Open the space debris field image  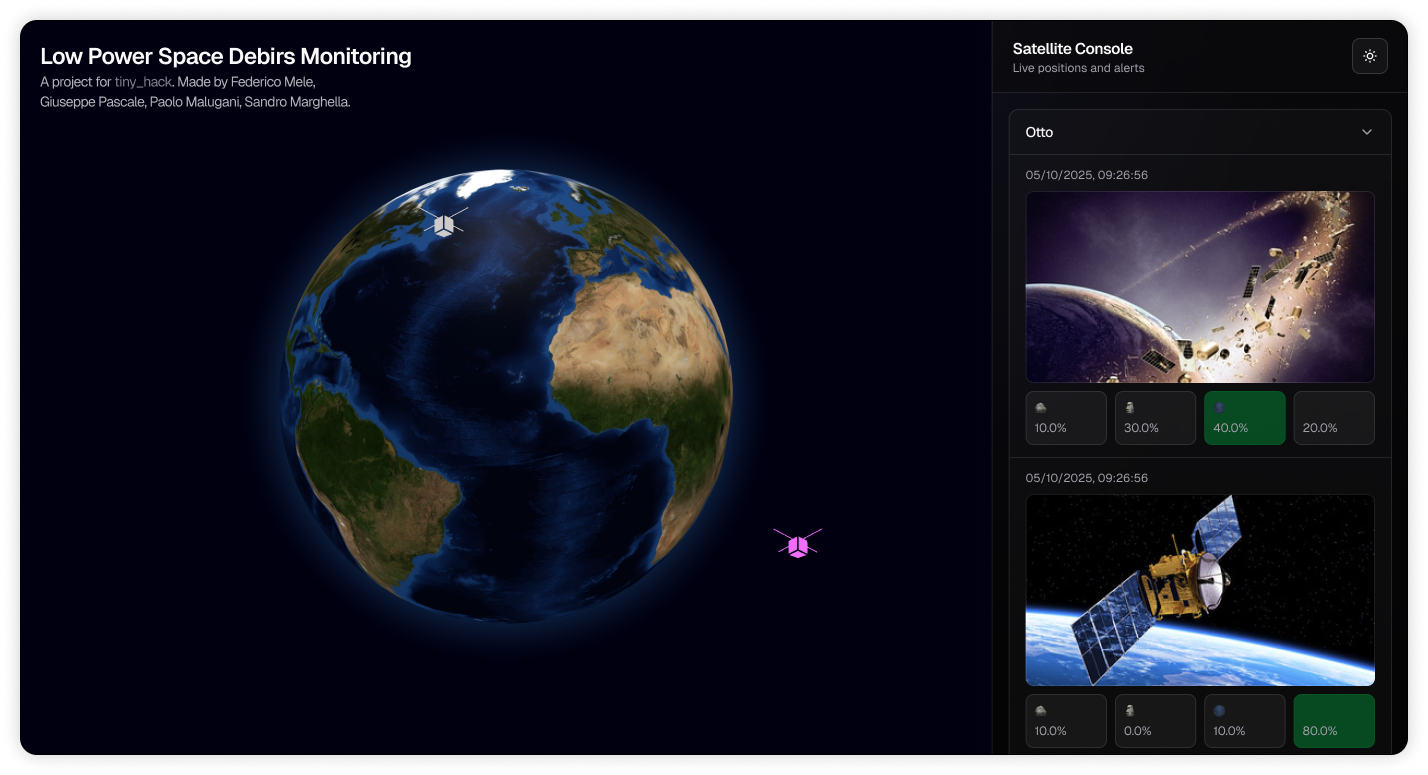click(x=1199, y=287)
